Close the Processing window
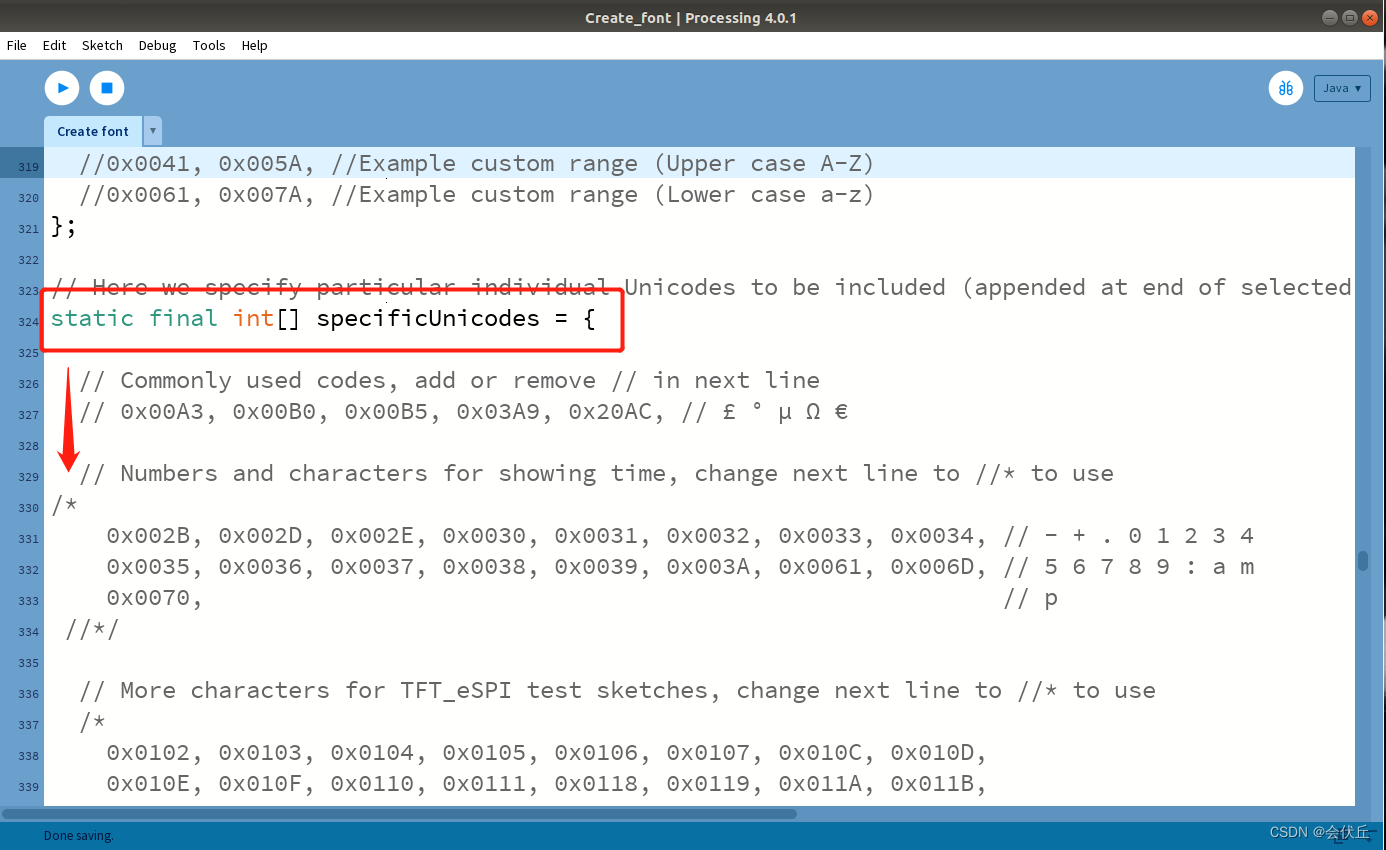Screen dimensions: 1386x850 point(1369,17)
